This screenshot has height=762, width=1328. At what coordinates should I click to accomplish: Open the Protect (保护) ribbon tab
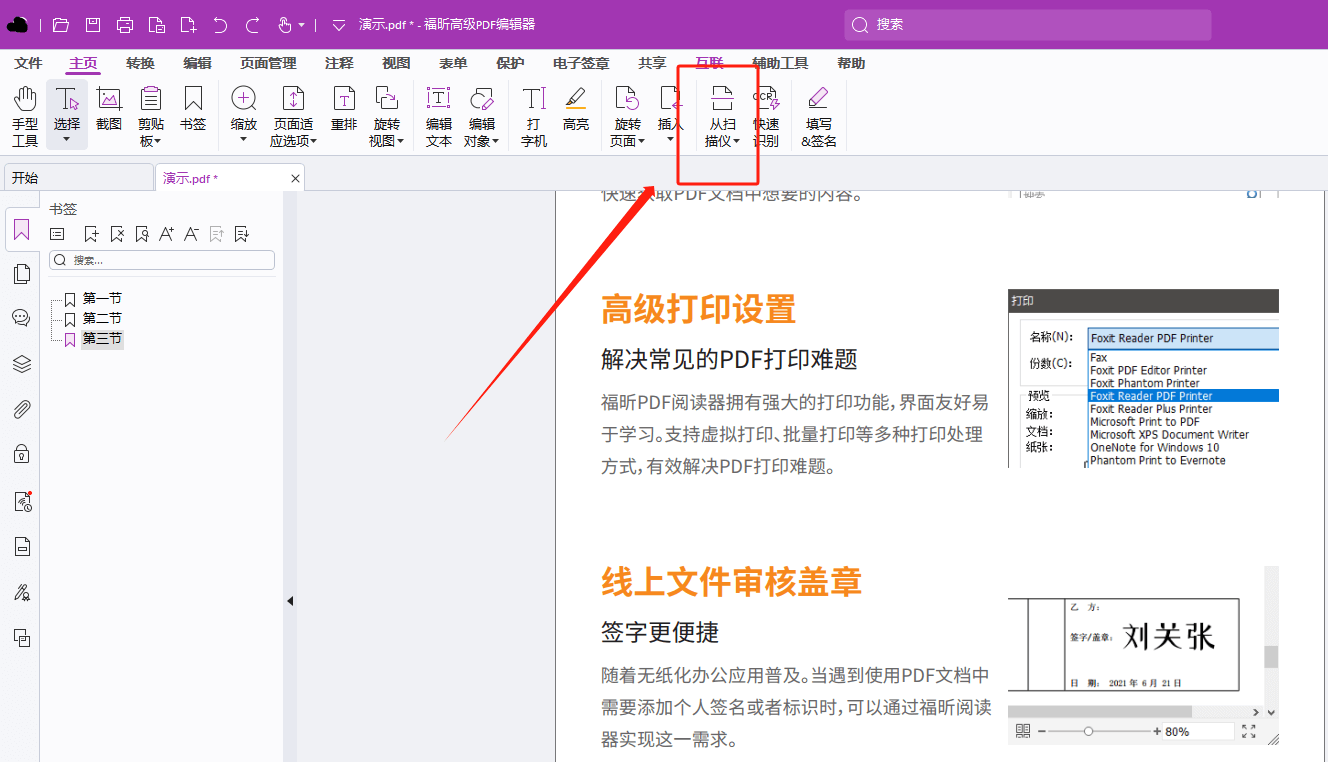point(510,63)
